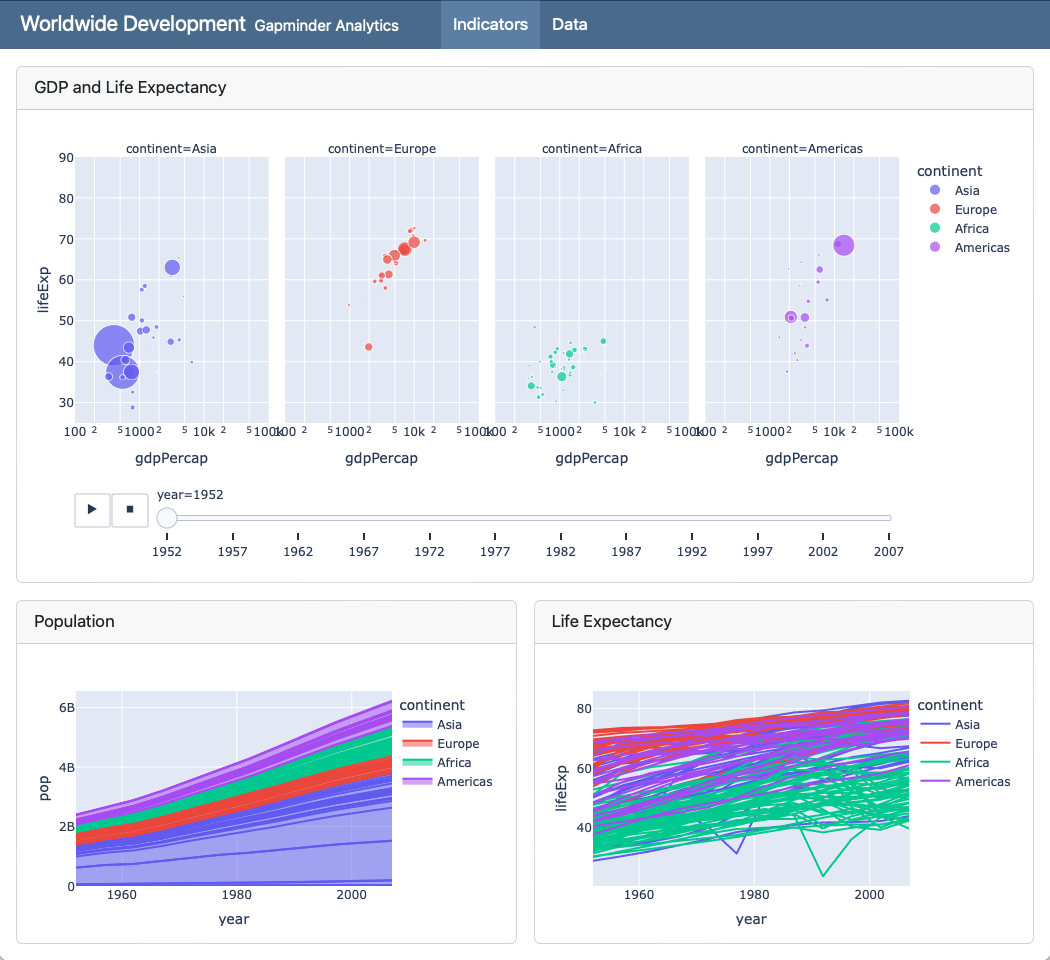Hide Asia in the Population chart legend
1050x960 pixels.
449,725
